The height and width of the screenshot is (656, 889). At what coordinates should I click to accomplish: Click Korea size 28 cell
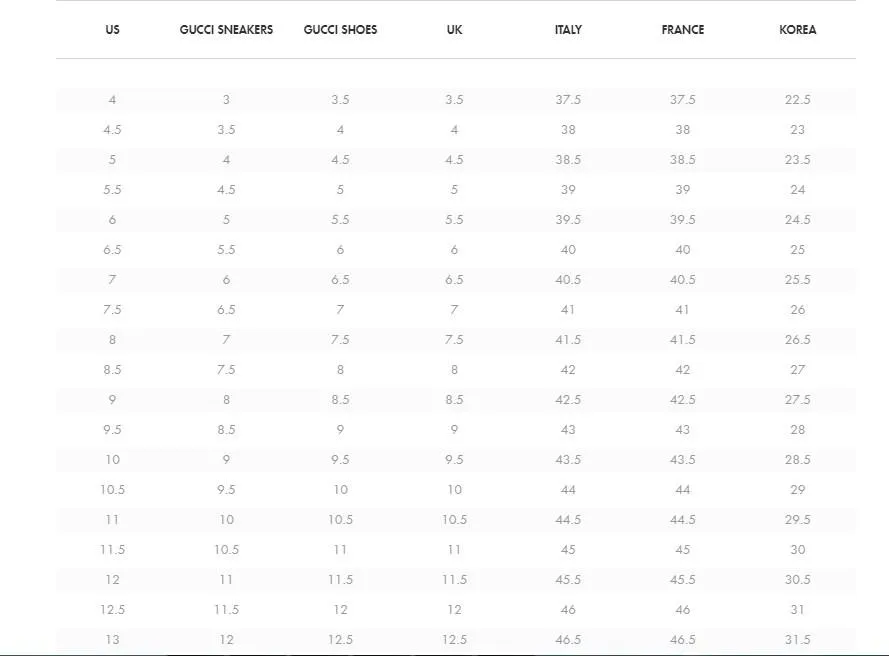pyautogui.click(x=797, y=429)
